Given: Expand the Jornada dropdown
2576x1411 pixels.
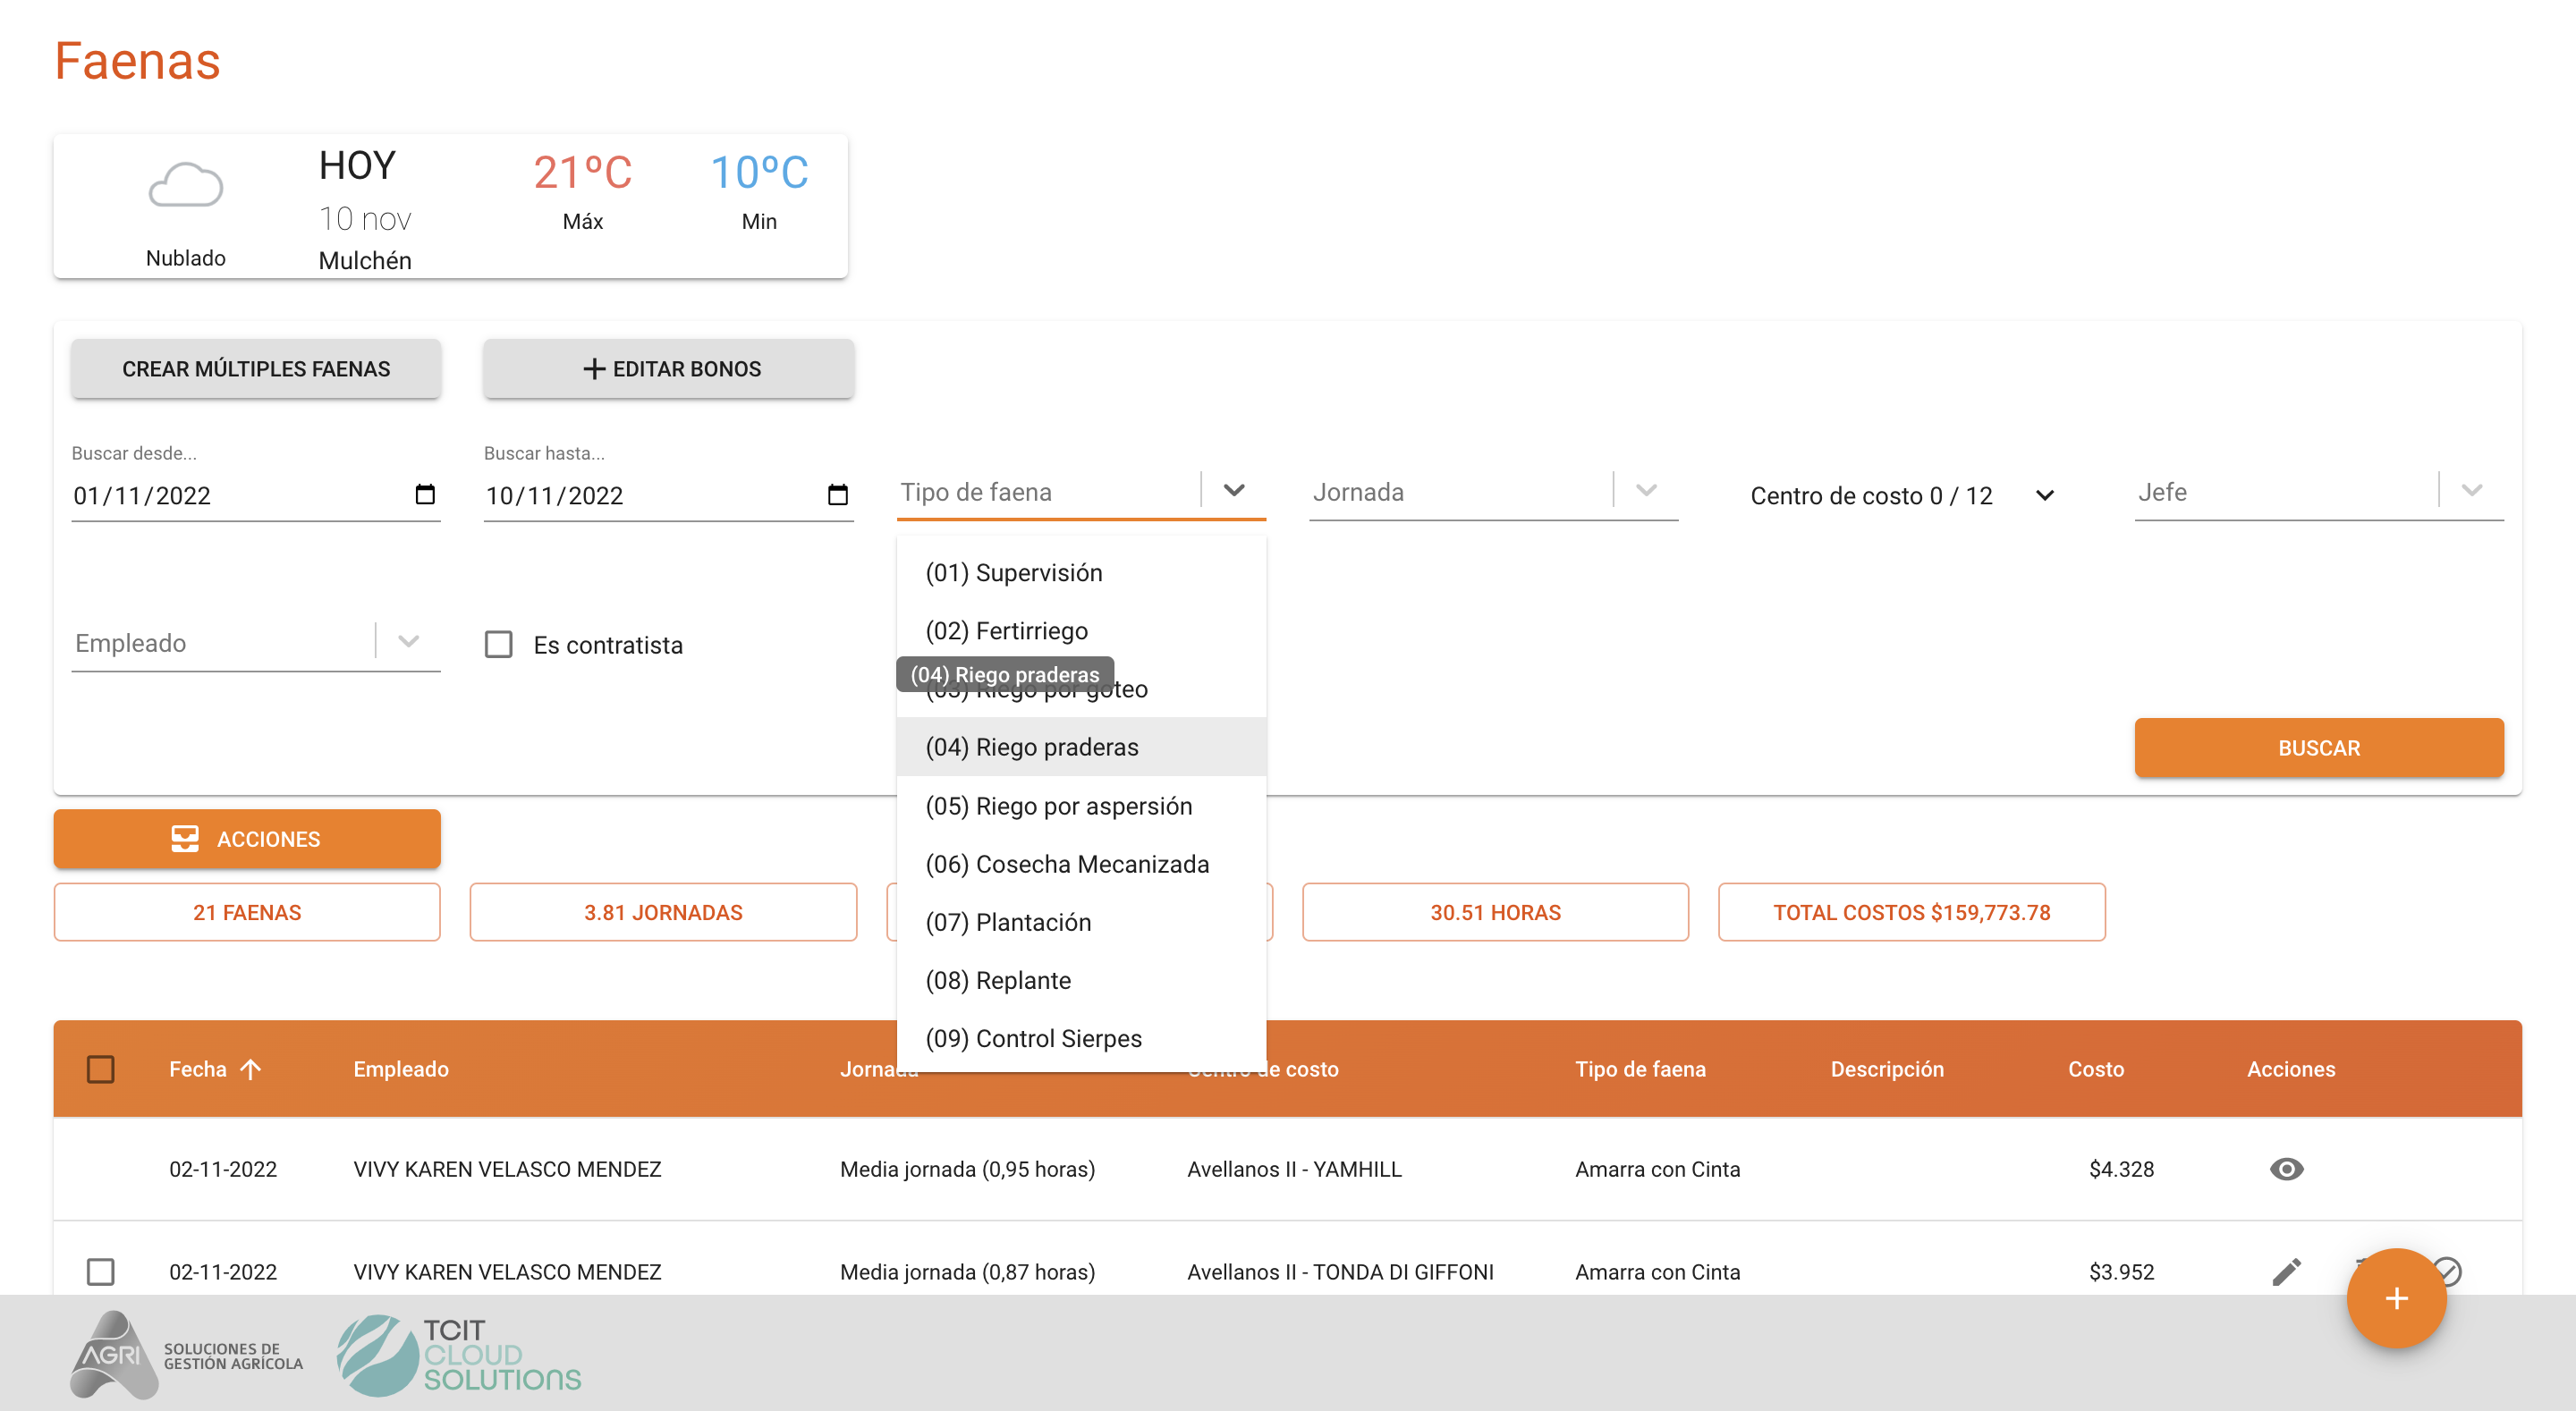Looking at the screenshot, I should 1646,491.
